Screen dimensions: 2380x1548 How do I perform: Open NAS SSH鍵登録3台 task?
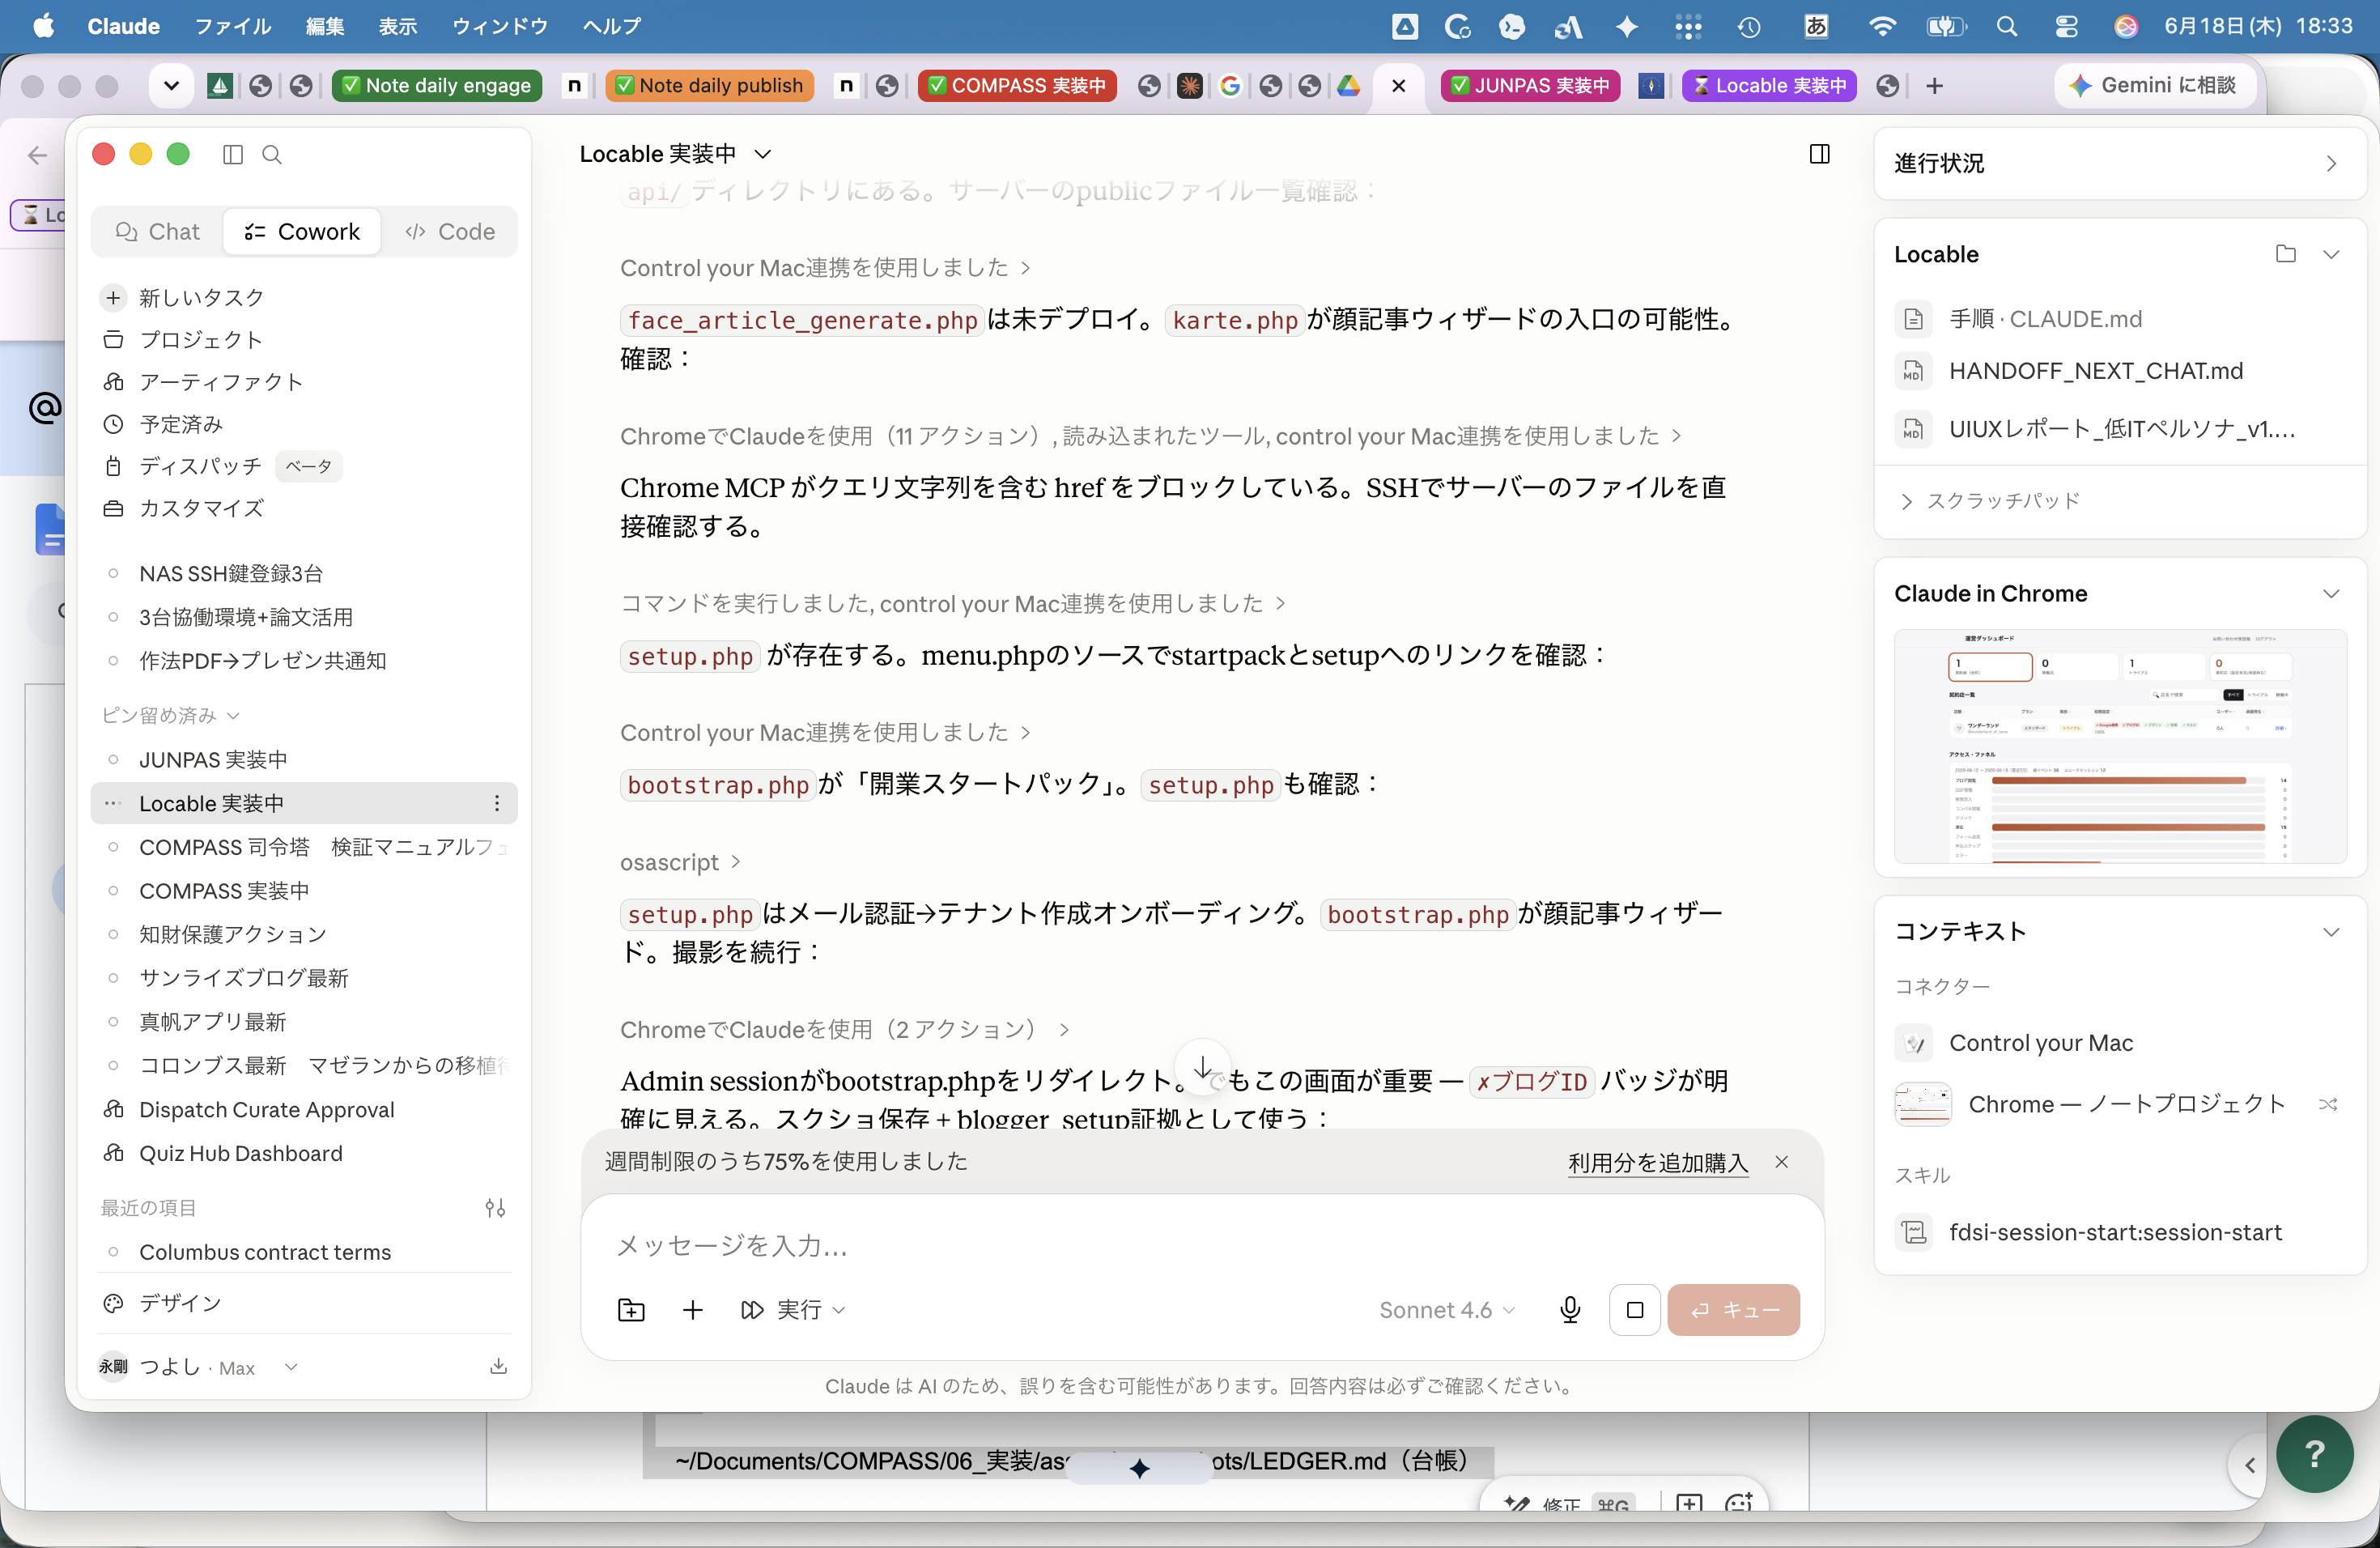(303, 573)
